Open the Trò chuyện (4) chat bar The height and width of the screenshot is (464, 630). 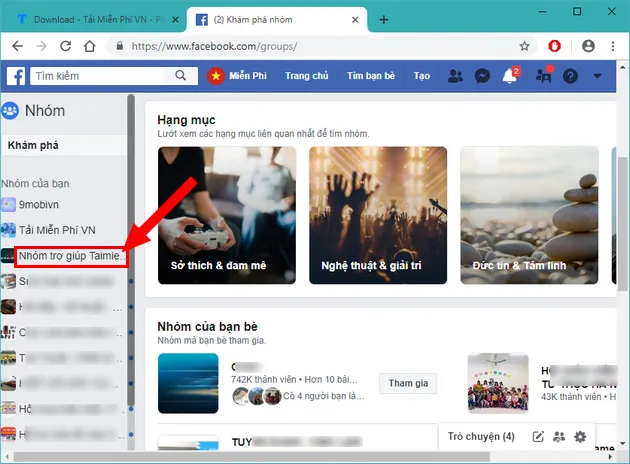481,436
